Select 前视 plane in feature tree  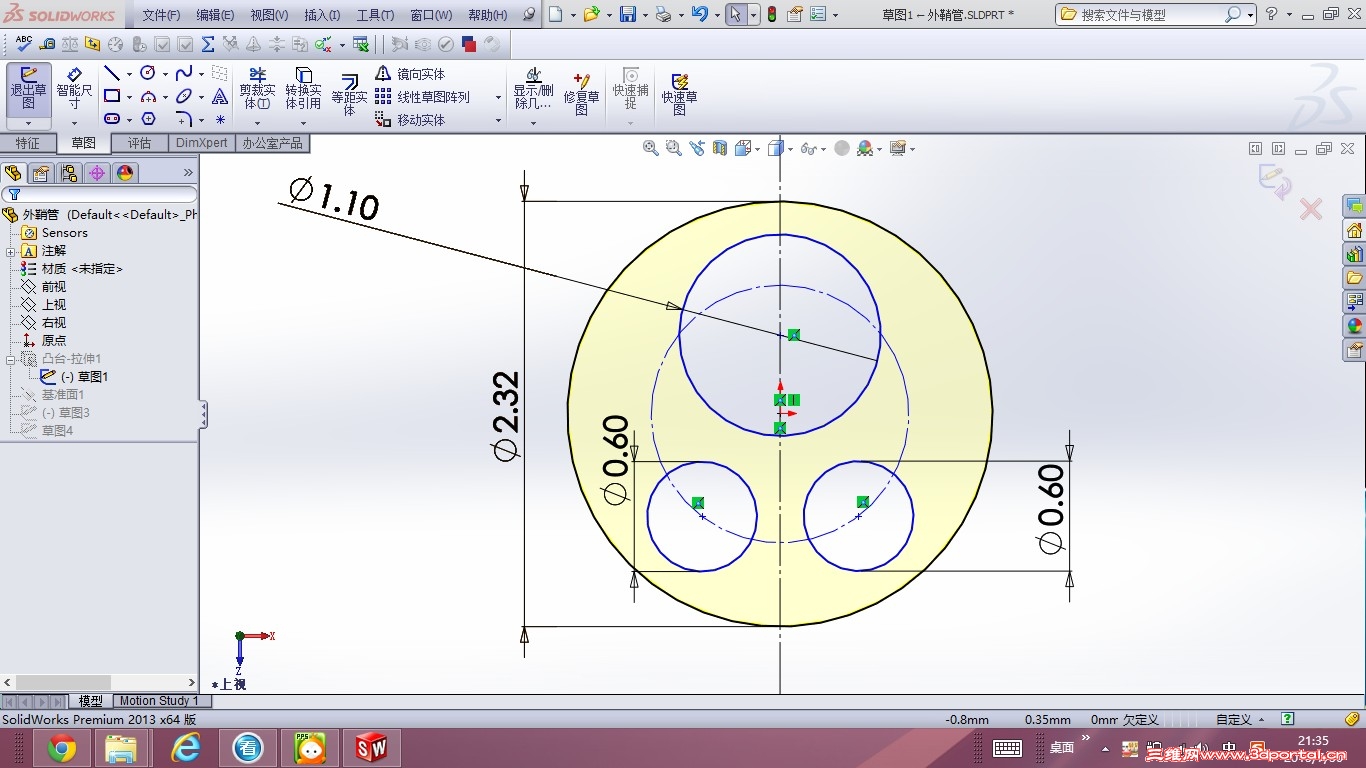[53, 287]
